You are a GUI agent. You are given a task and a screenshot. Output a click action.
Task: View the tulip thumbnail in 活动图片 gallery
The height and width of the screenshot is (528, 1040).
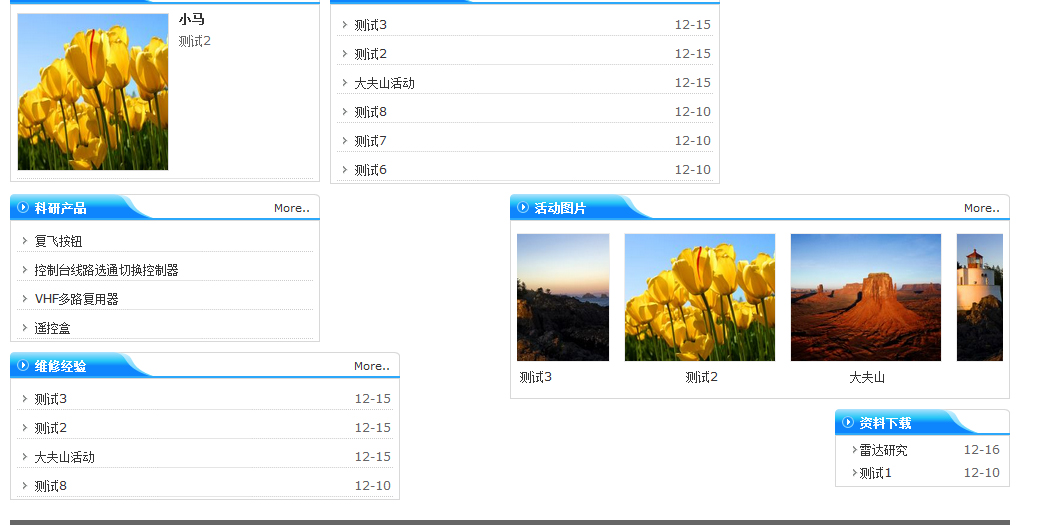click(x=699, y=297)
